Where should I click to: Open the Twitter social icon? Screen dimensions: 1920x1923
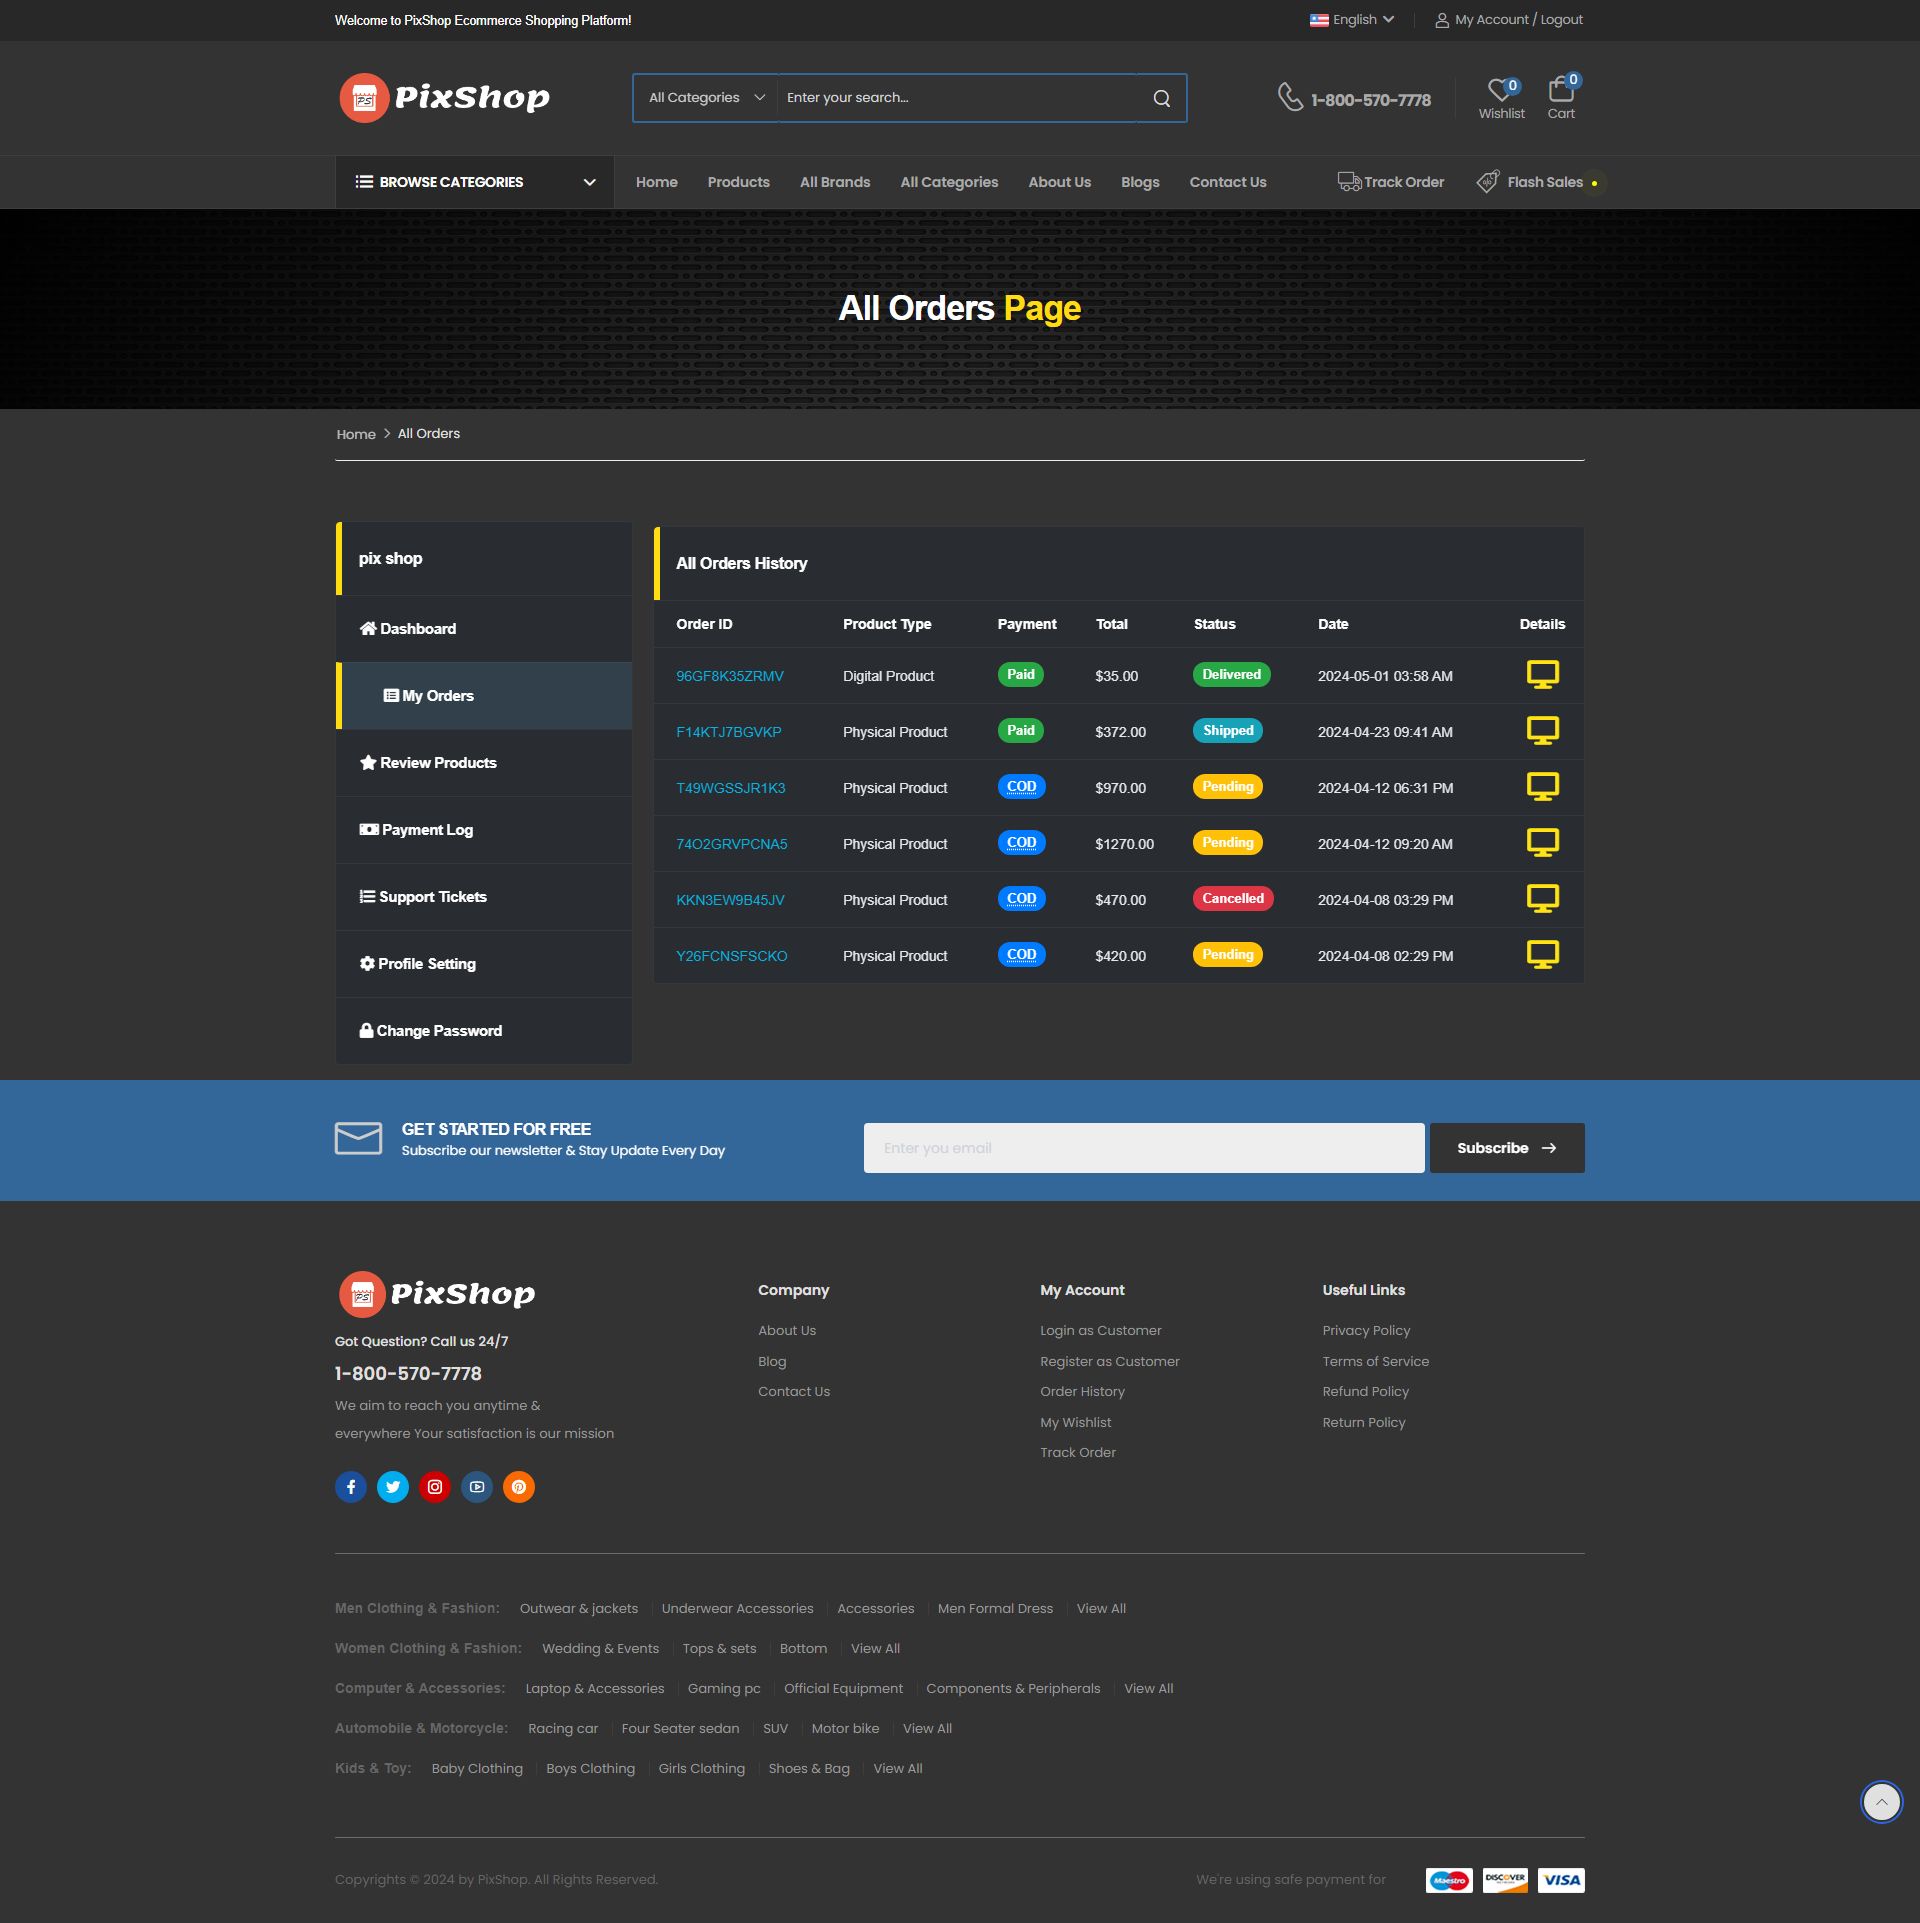tap(393, 1487)
